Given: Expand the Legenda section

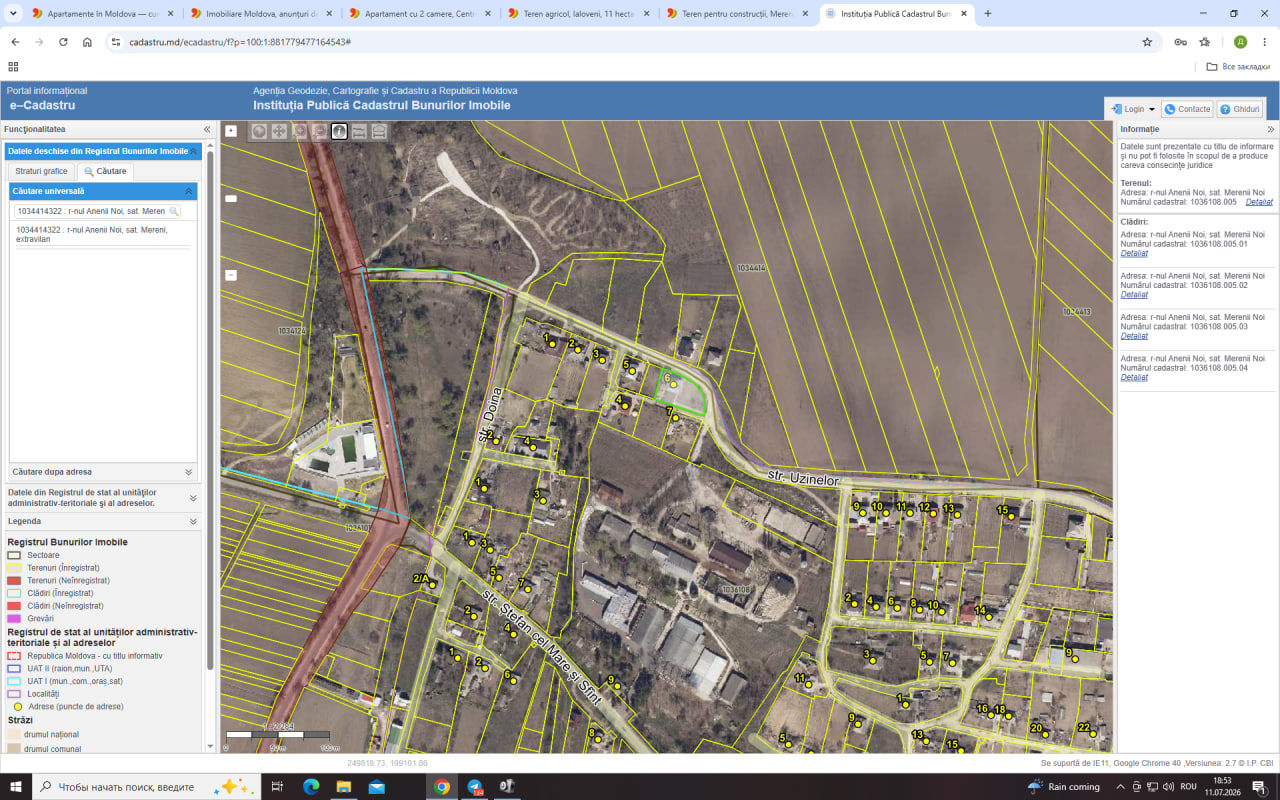Looking at the screenshot, I should point(193,521).
